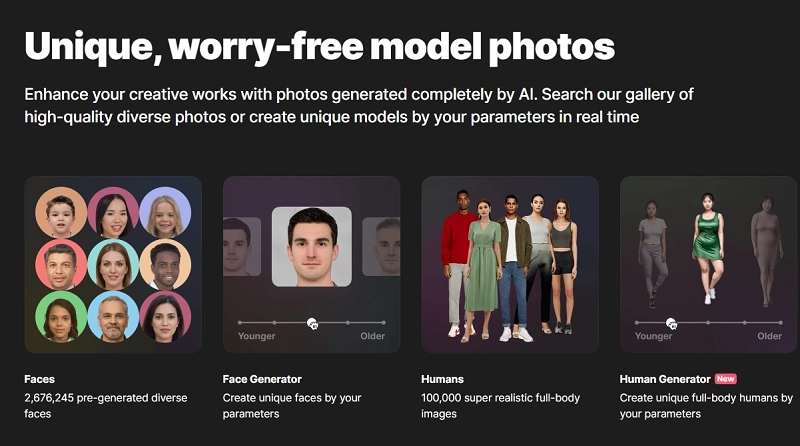Click the Younger label under Human Generator

click(654, 336)
